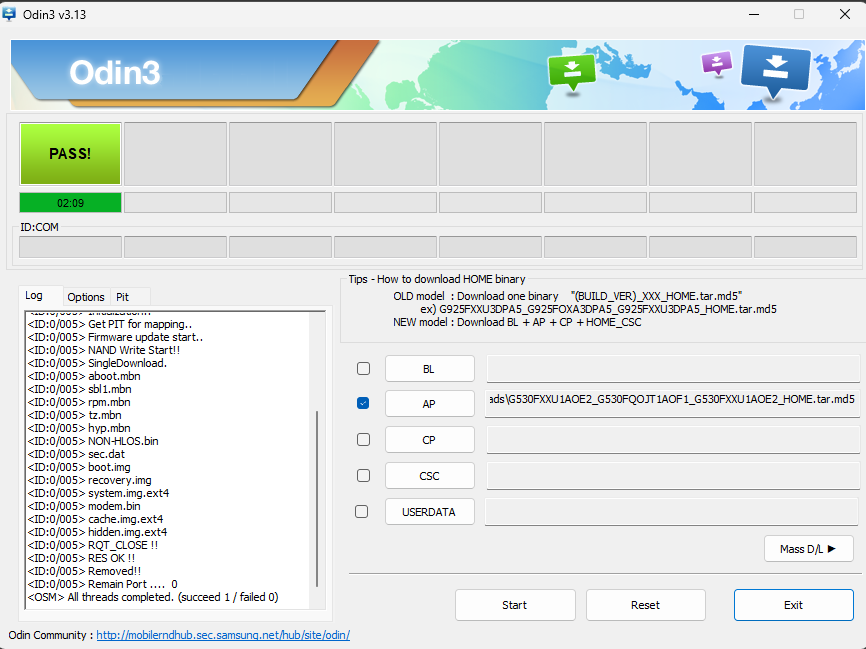The height and width of the screenshot is (649, 866).
Task: Tick the USERDATA checkbox
Action: (x=362, y=511)
